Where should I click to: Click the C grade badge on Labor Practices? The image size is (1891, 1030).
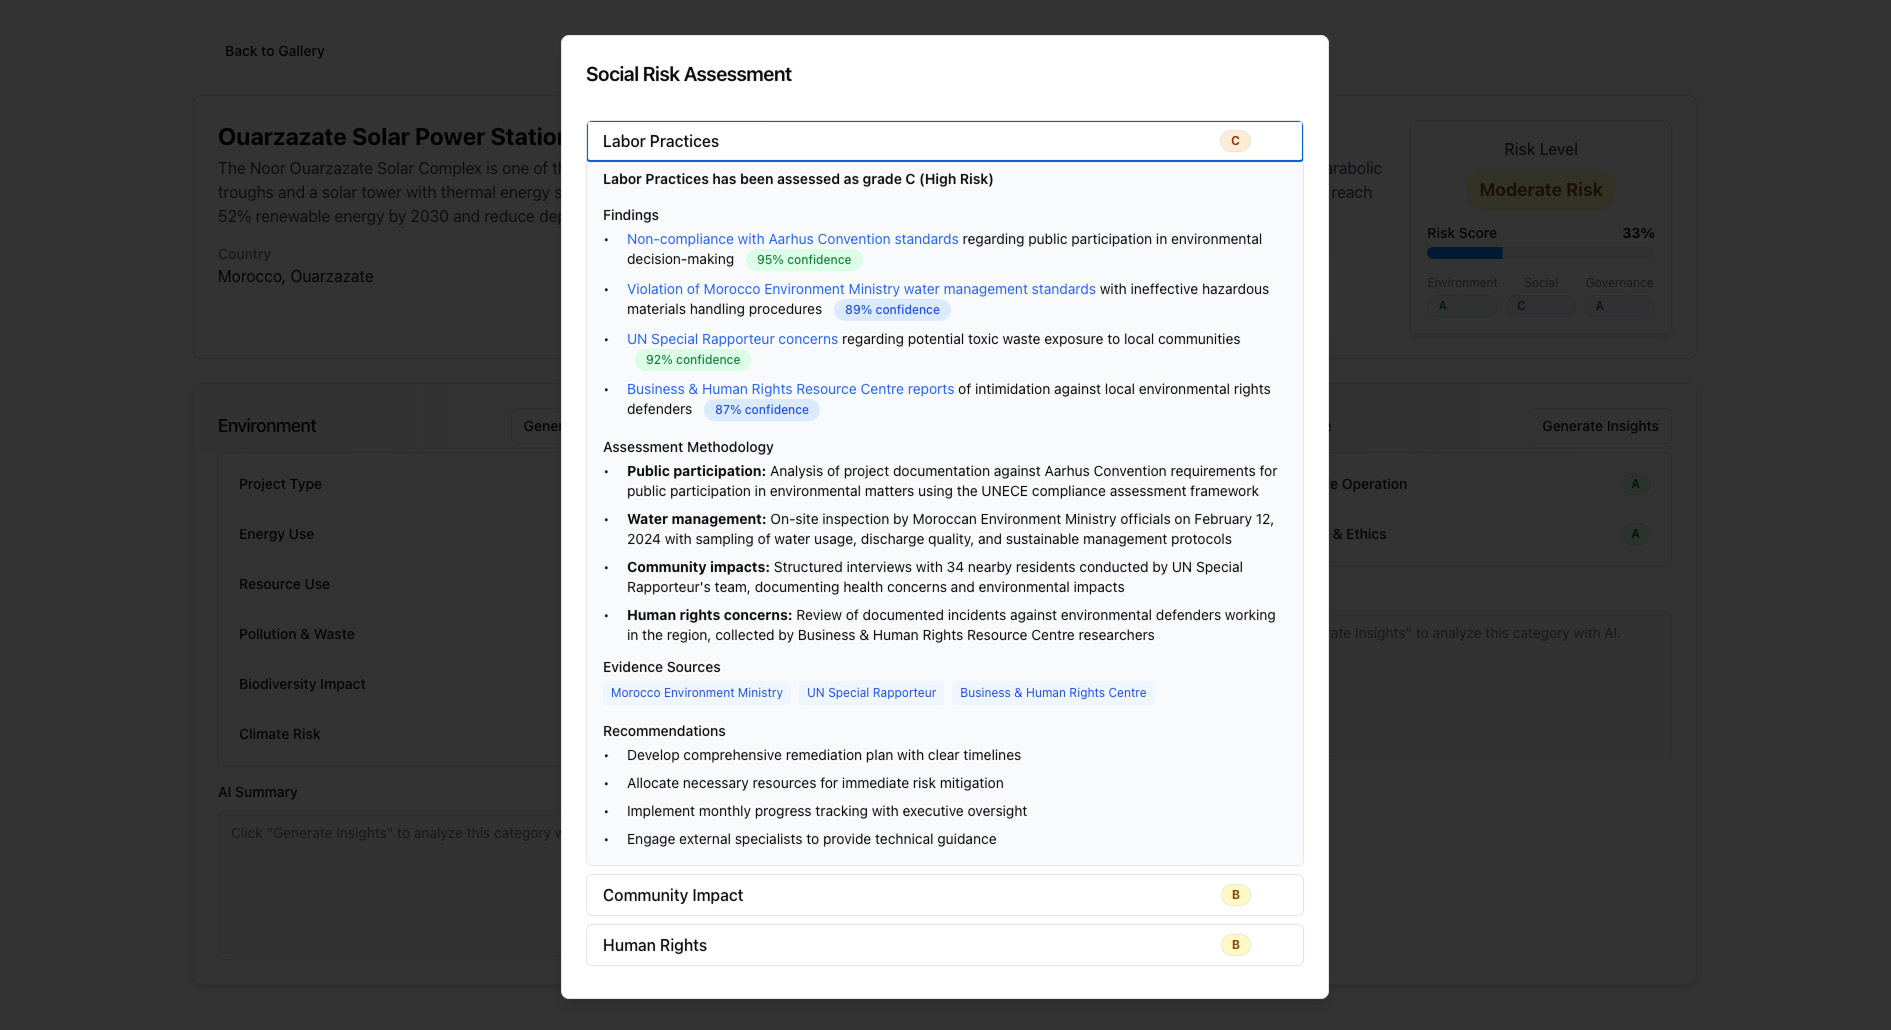click(x=1235, y=141)
